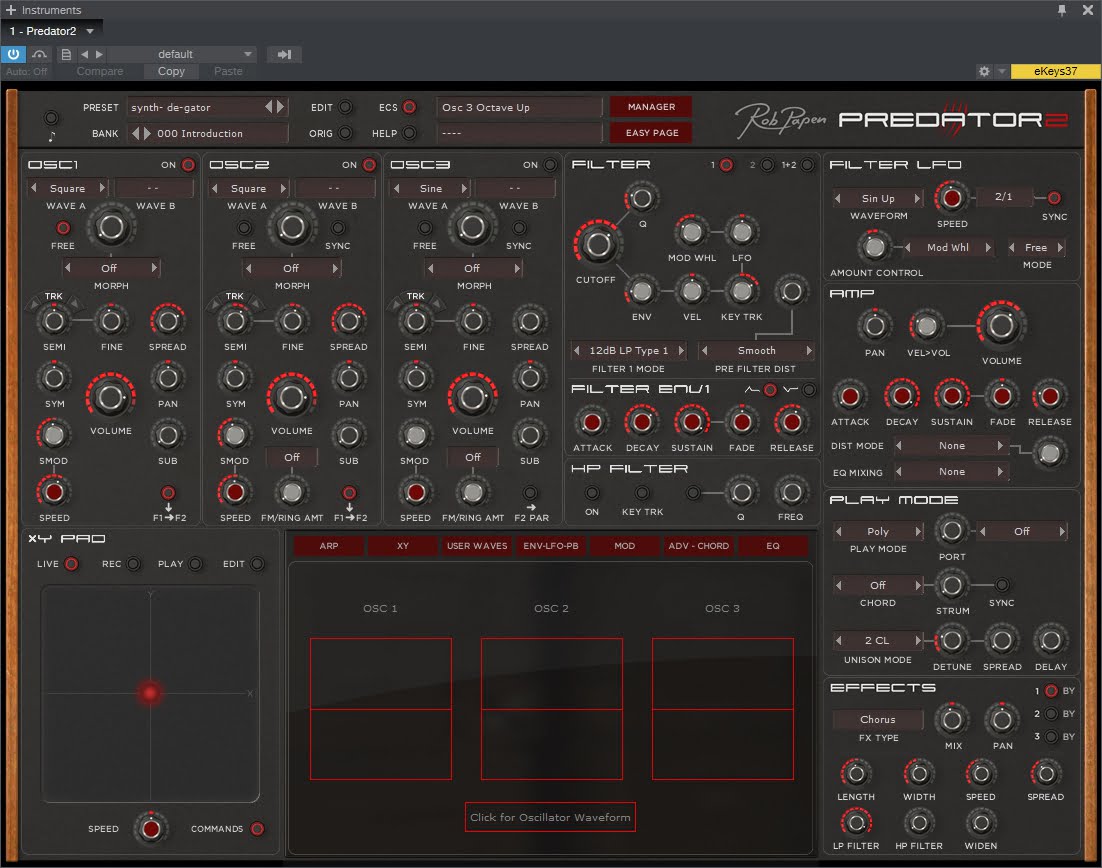Go to next host preset arrow
The image size is (1102, 868).
point(99,54)
